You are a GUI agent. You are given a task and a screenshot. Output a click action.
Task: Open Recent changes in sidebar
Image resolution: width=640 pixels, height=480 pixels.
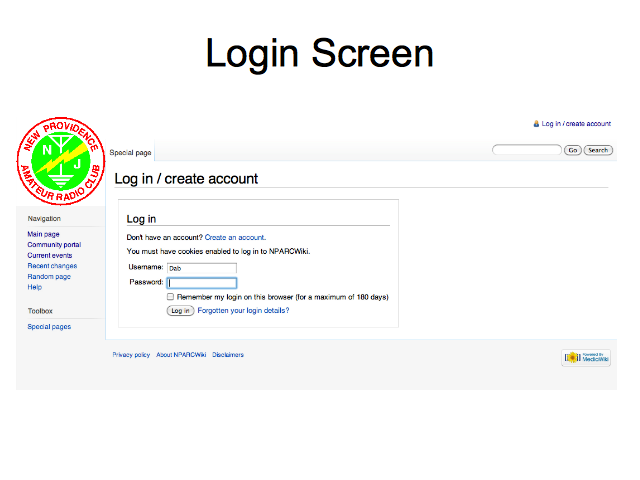52,266
